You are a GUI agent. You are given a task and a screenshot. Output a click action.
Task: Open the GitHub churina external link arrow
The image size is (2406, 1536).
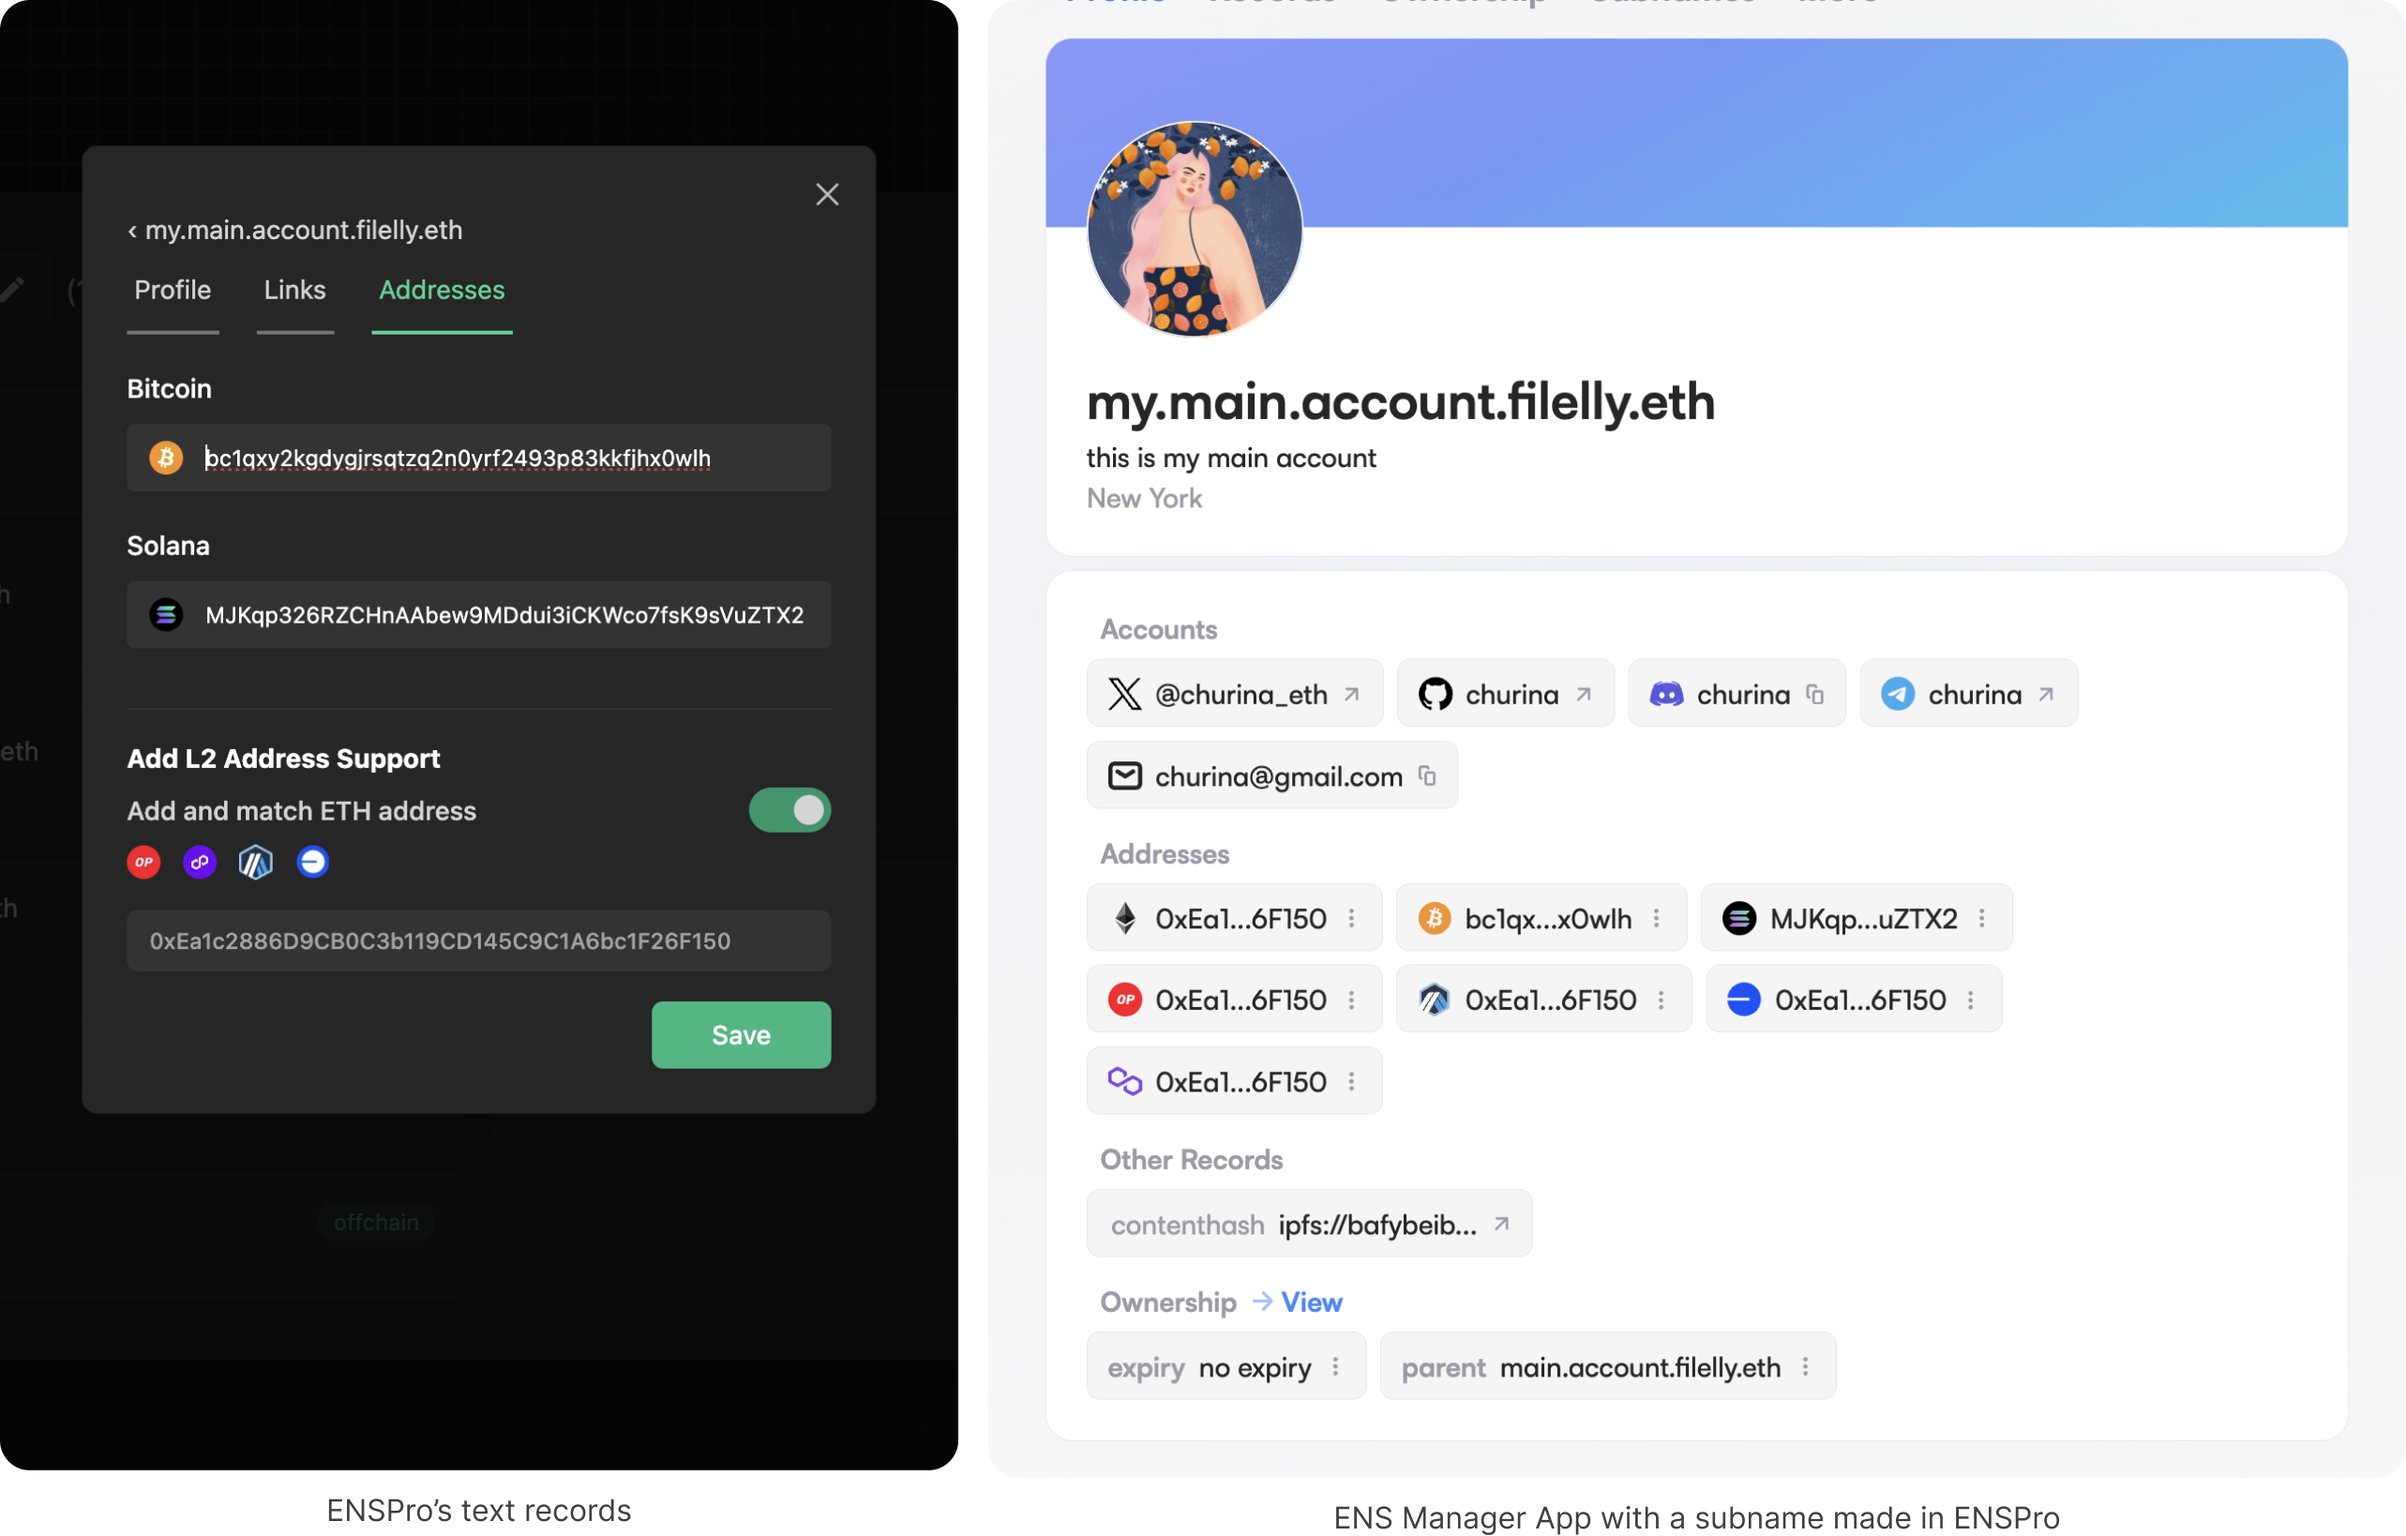(1583, 694)
